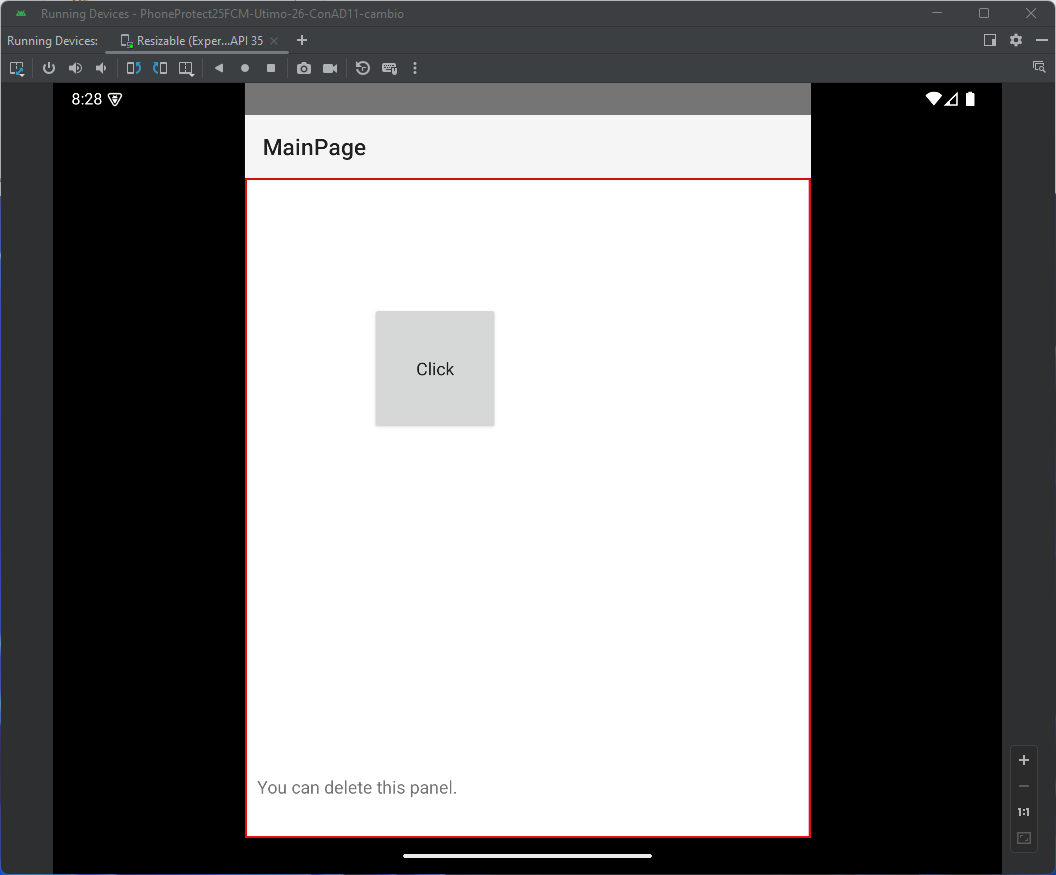Start screen recording with video camera icon
This screenshot has width=1056, height=875.
[330, 68]
